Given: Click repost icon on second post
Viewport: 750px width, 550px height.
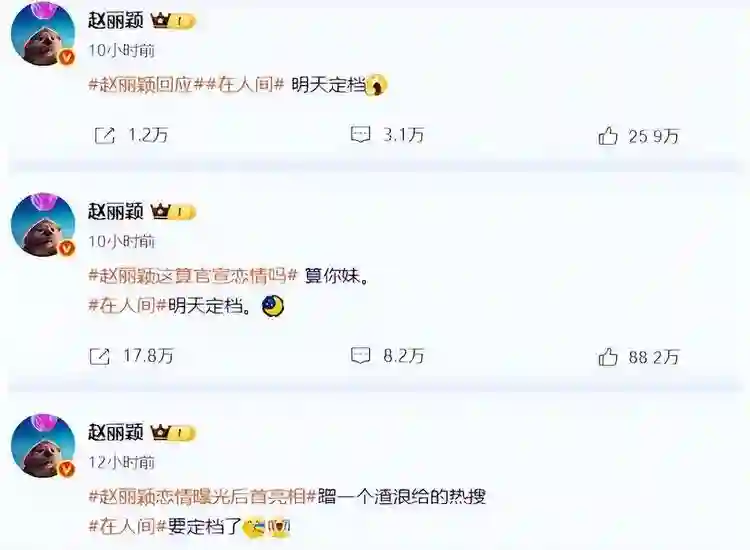Looking at the screenshot, I should tap(100, 356).
